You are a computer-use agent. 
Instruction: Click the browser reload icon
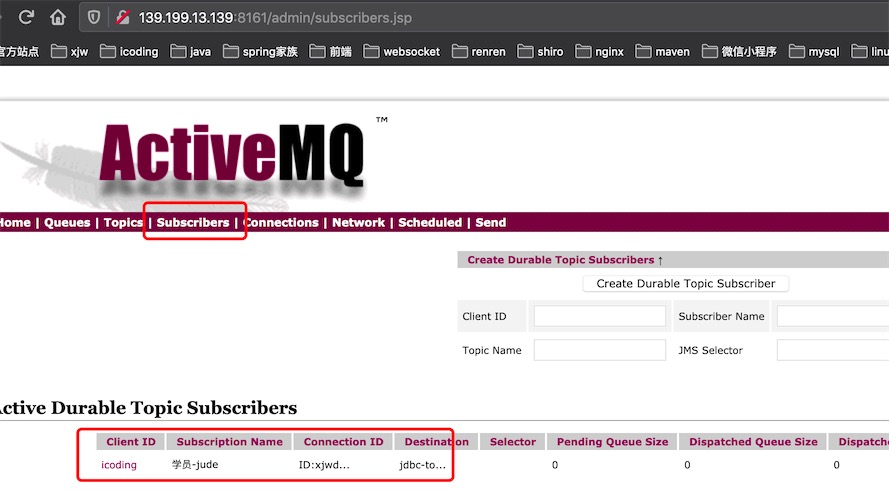coord(27,17)
